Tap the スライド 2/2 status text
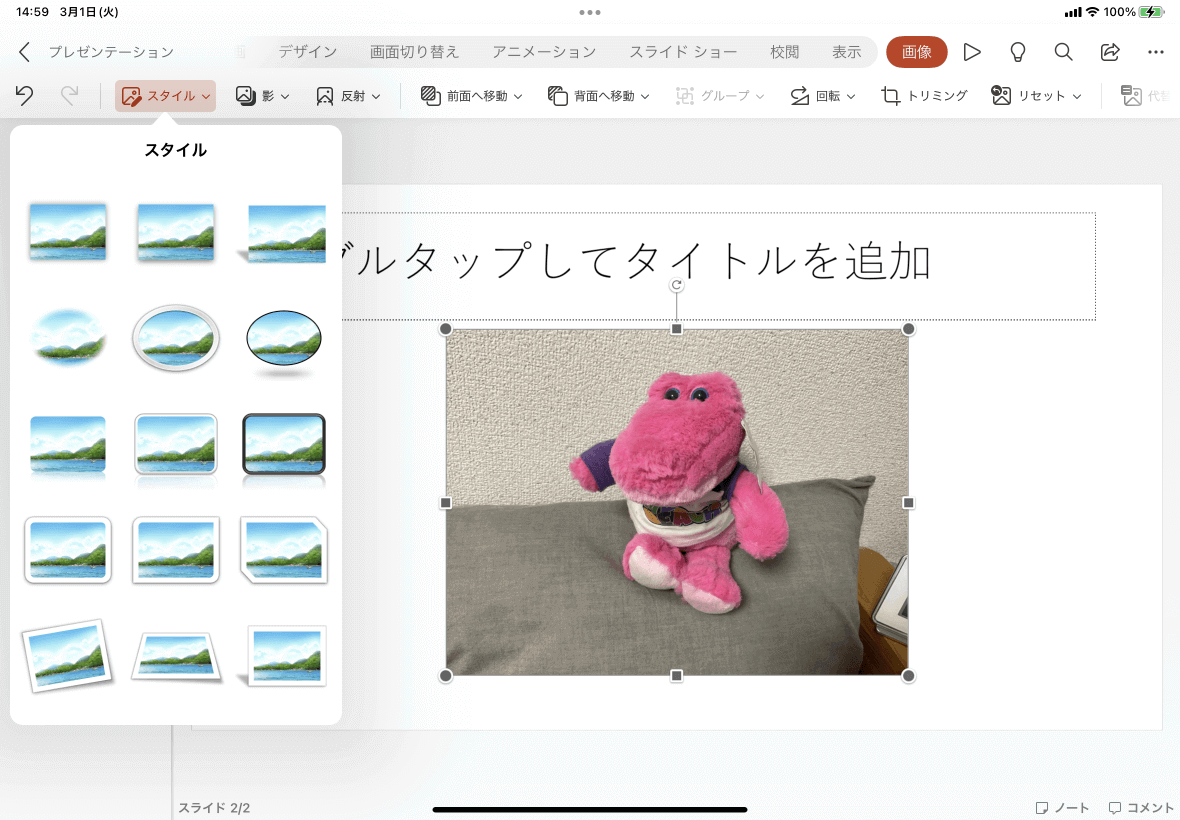The height and width of the screenshot is (820, 1180). pos(214,808)
